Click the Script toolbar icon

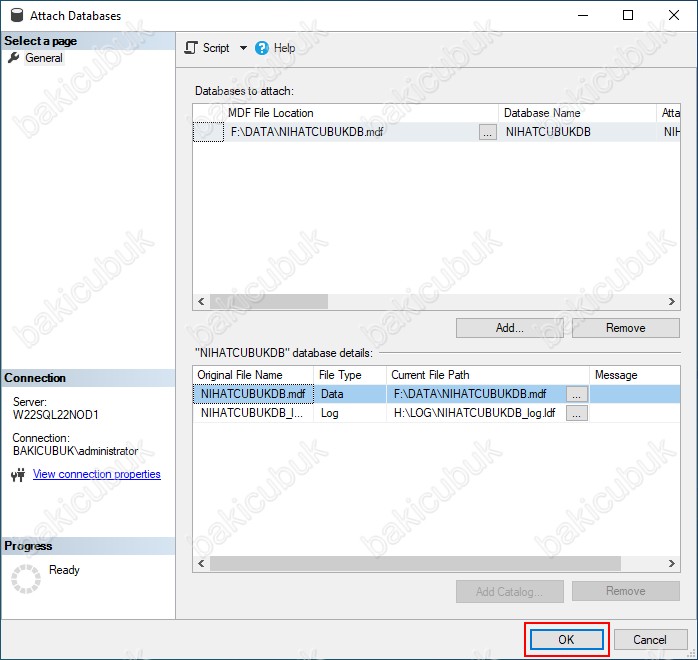pyautogui.click(x=191, y=48)
